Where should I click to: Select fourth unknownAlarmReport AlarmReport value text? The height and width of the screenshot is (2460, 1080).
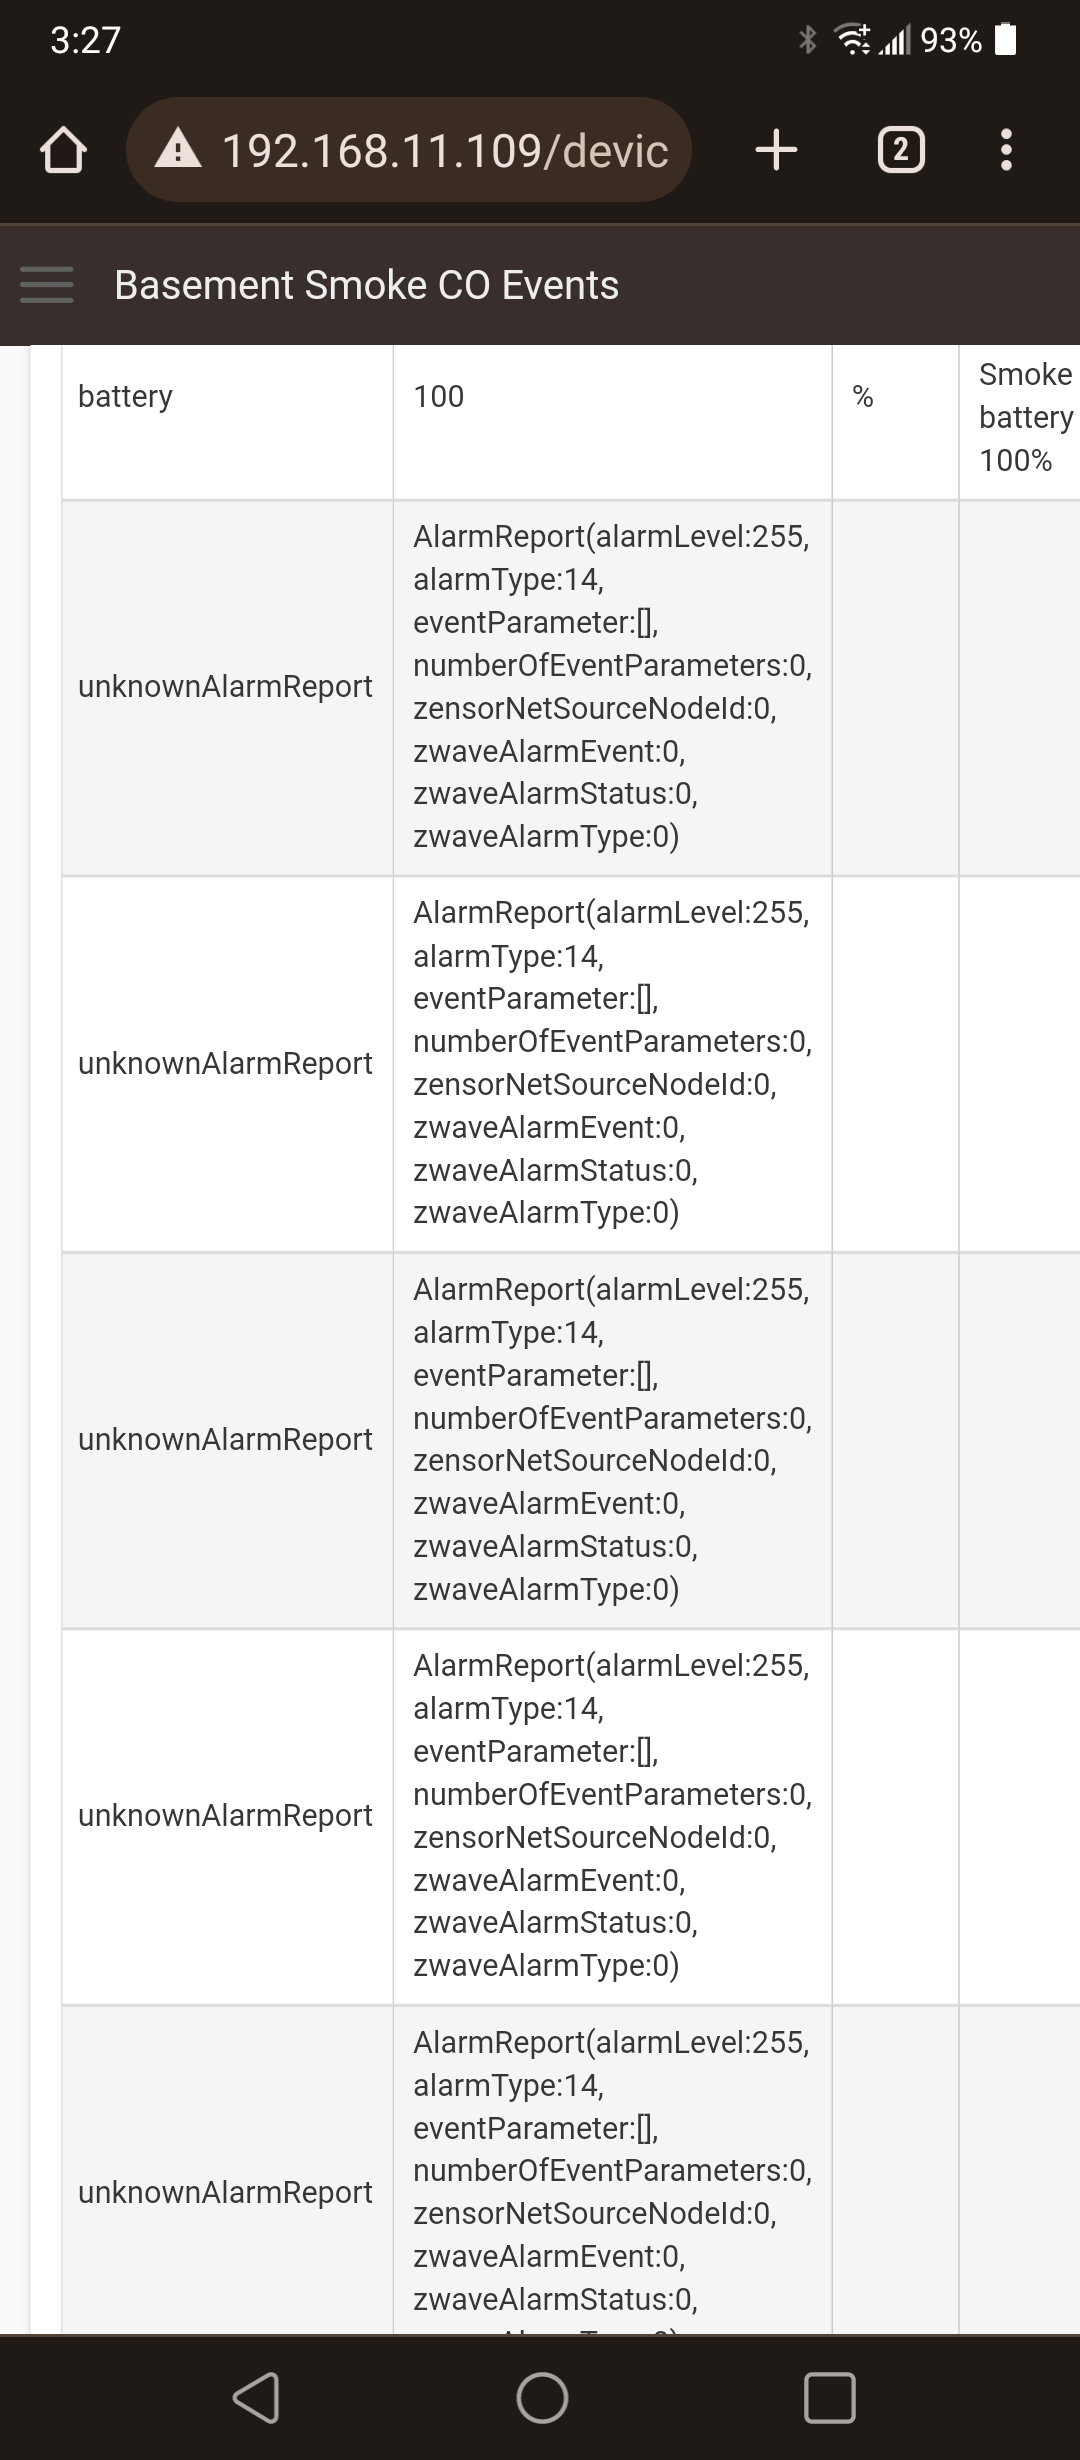612,1815
